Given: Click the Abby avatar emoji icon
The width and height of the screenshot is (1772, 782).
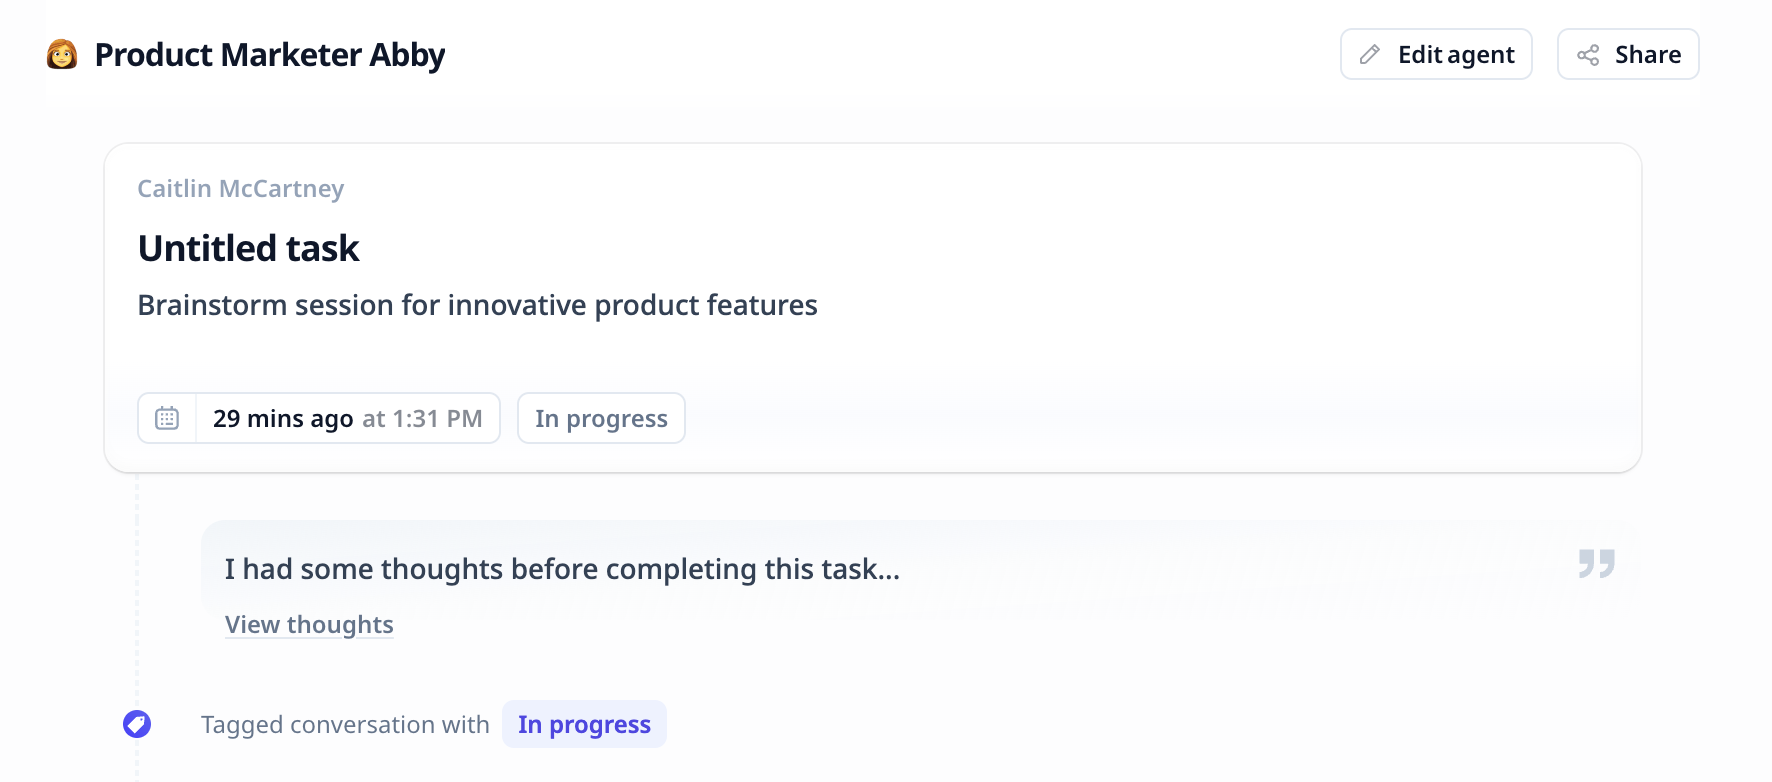Looking at the screenshot, I should (x=62, y=54).
